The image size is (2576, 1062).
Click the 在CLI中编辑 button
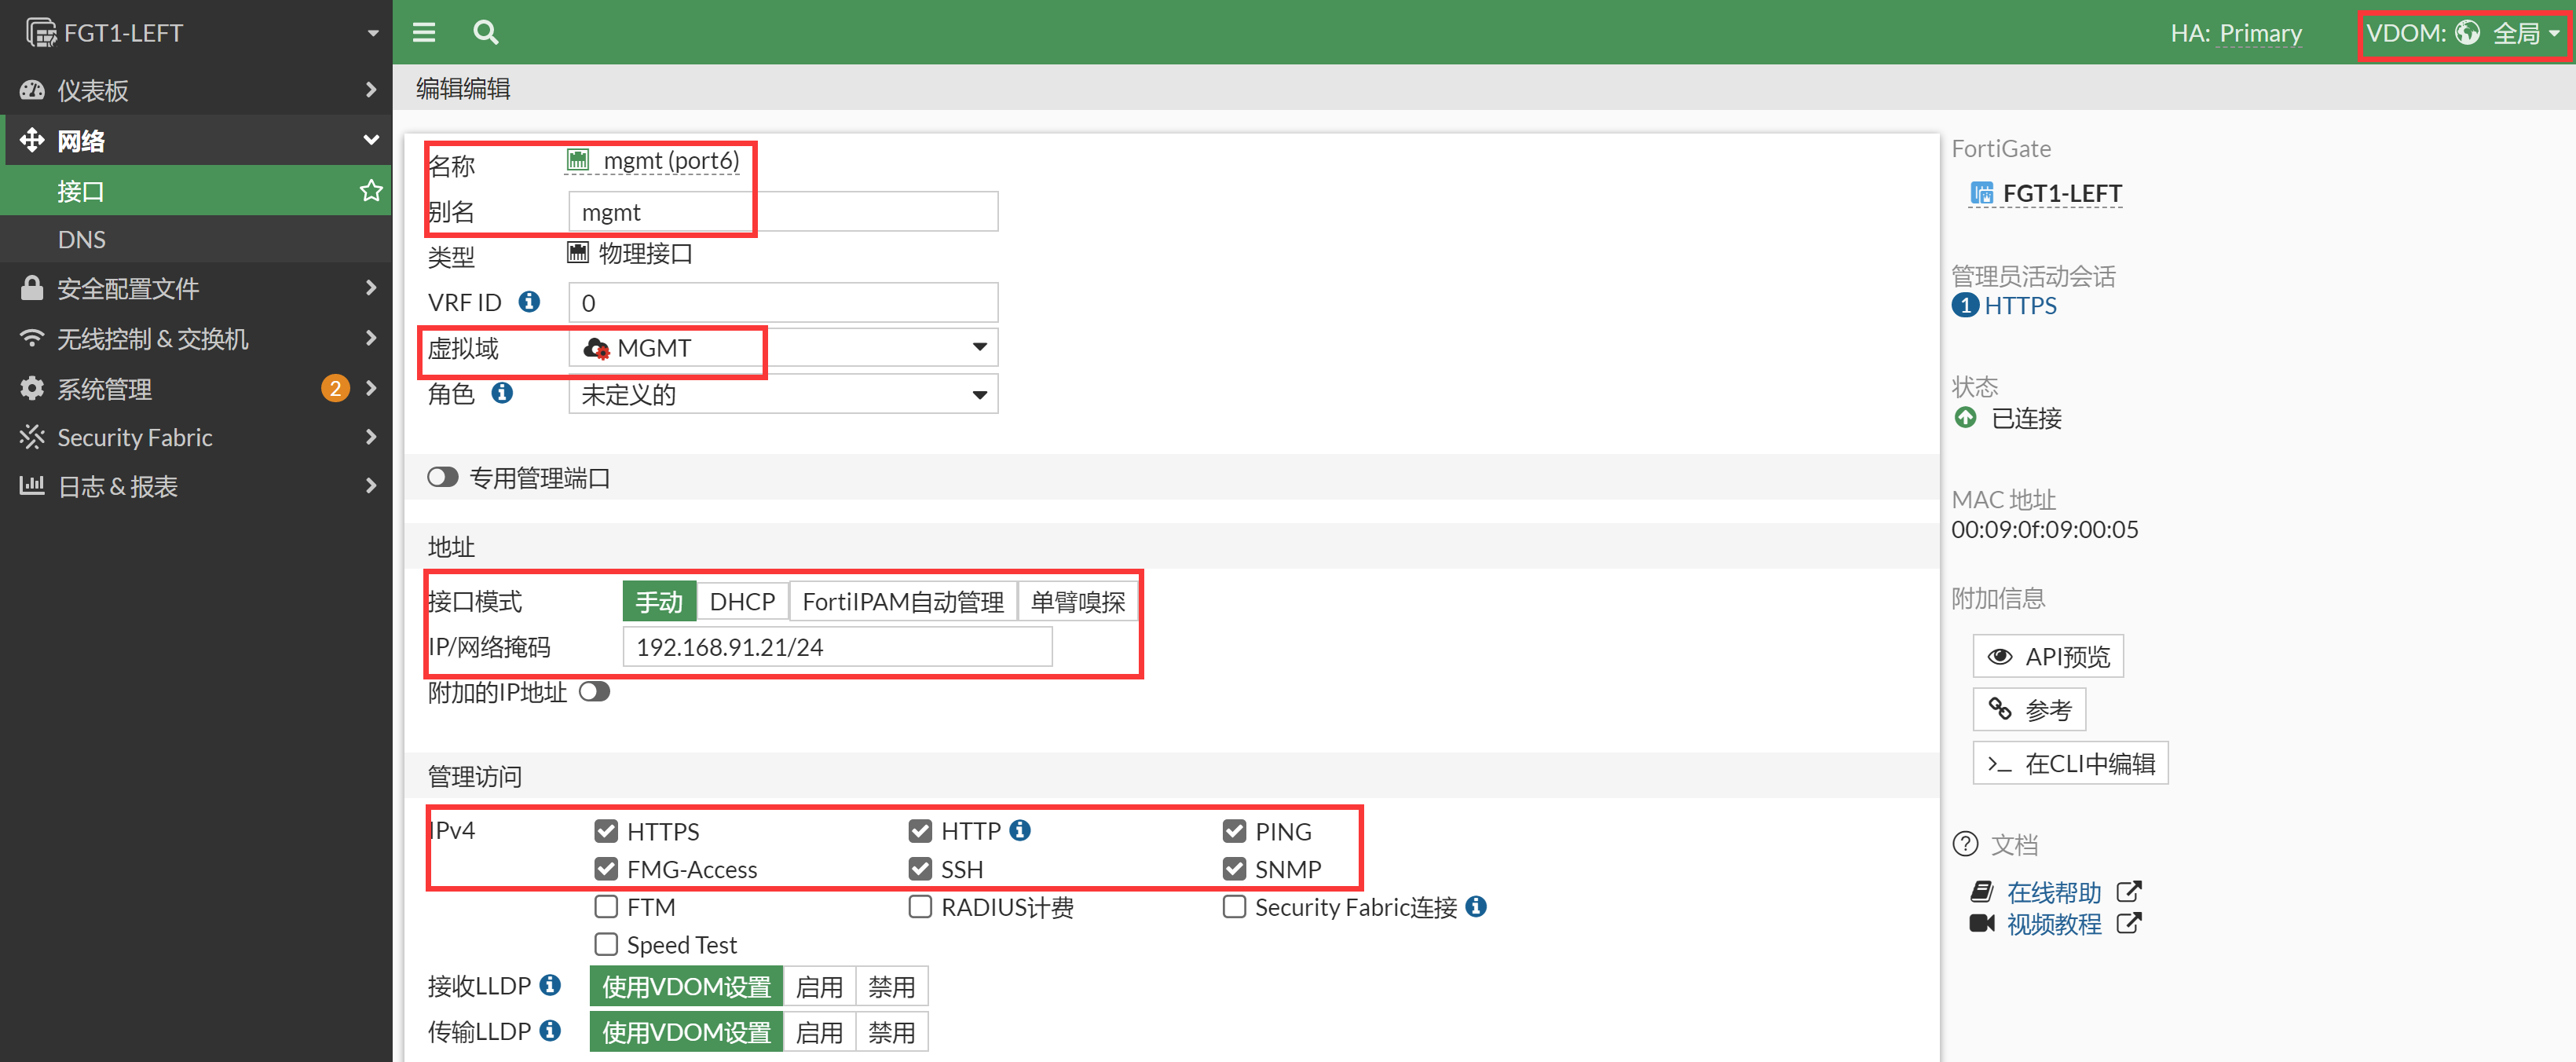[x=2070, y=763]
